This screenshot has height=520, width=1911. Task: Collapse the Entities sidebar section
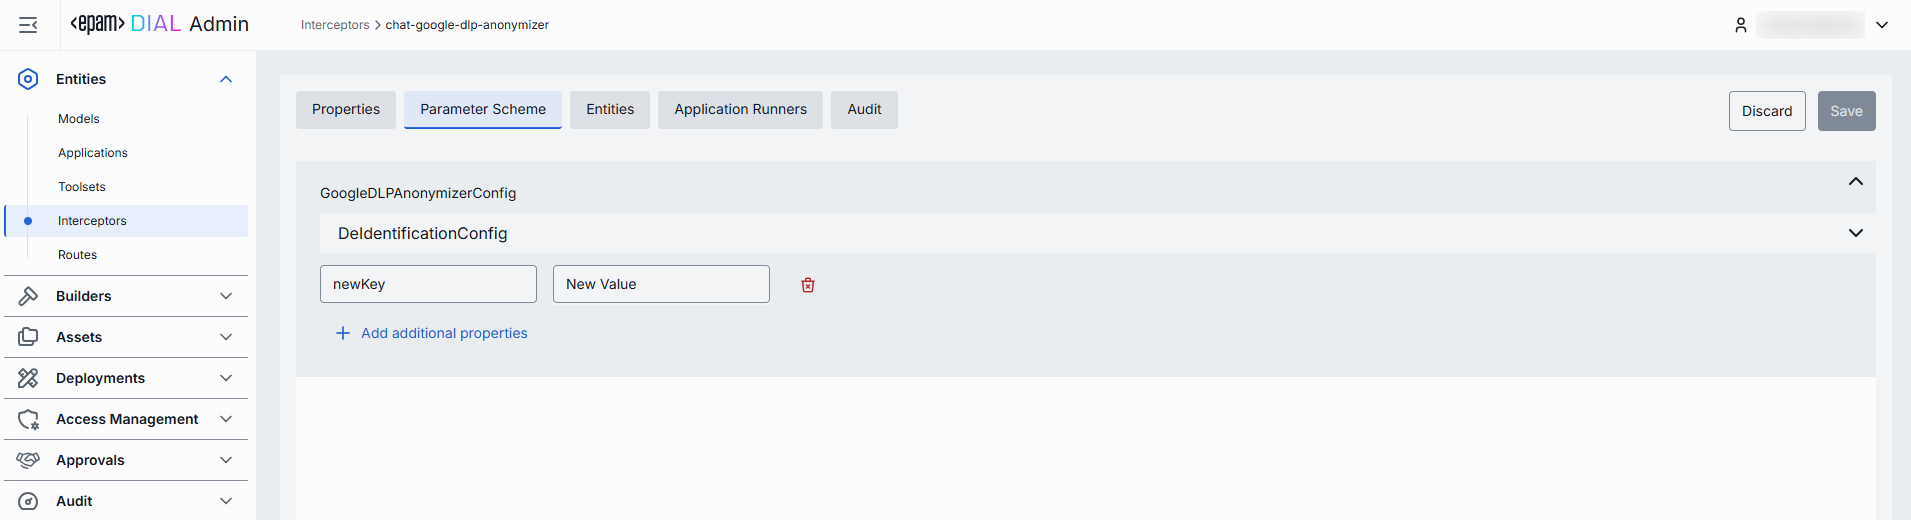pyautogui.click(x=226, y=79)
